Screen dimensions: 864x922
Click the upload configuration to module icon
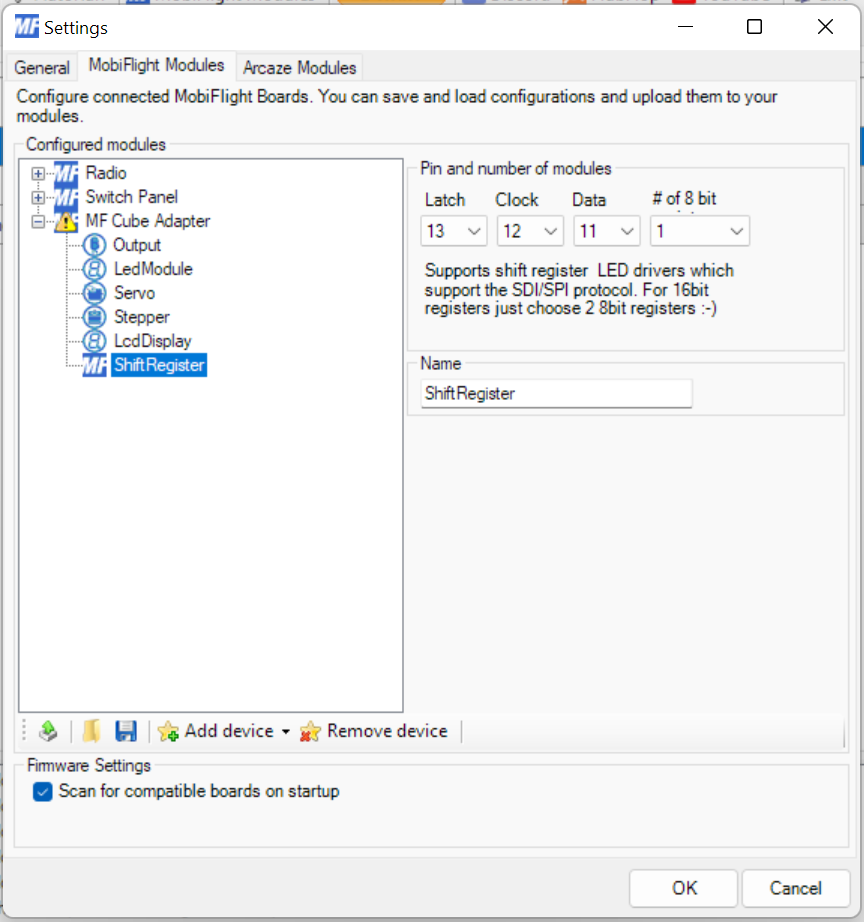tap(48, 731)
